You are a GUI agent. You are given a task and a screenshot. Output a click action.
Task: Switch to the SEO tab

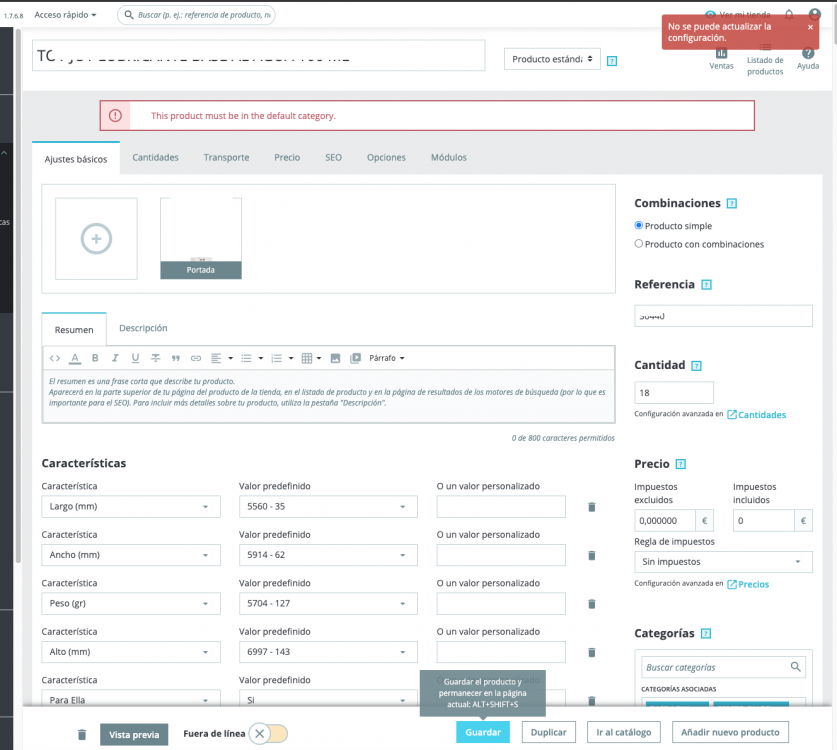(x=333, y=157)
